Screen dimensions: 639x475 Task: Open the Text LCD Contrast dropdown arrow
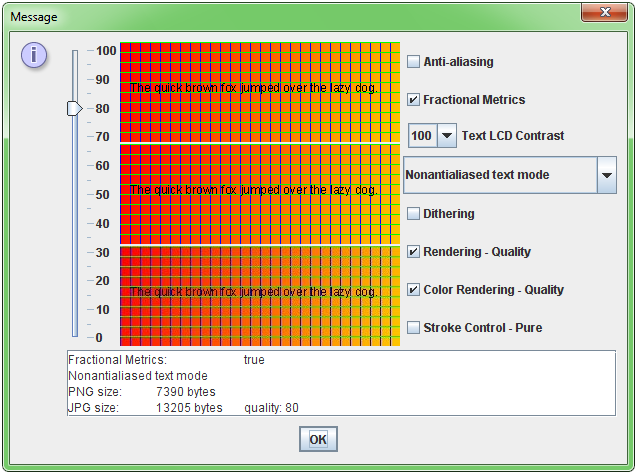pyautogui.click(x=446, y=136)
